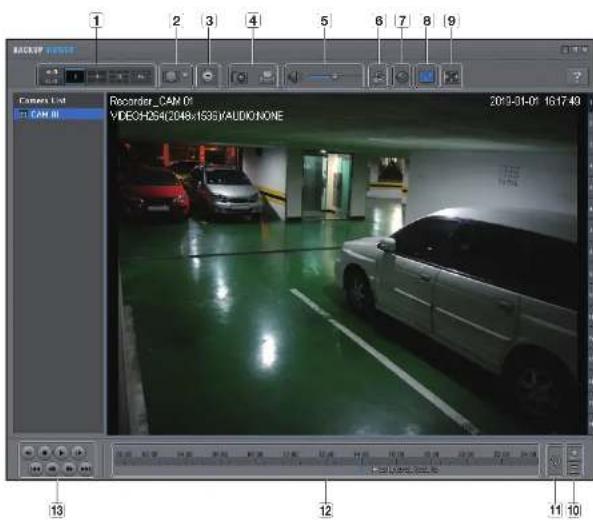Click the fisheye view globe icon

[171, 76]
